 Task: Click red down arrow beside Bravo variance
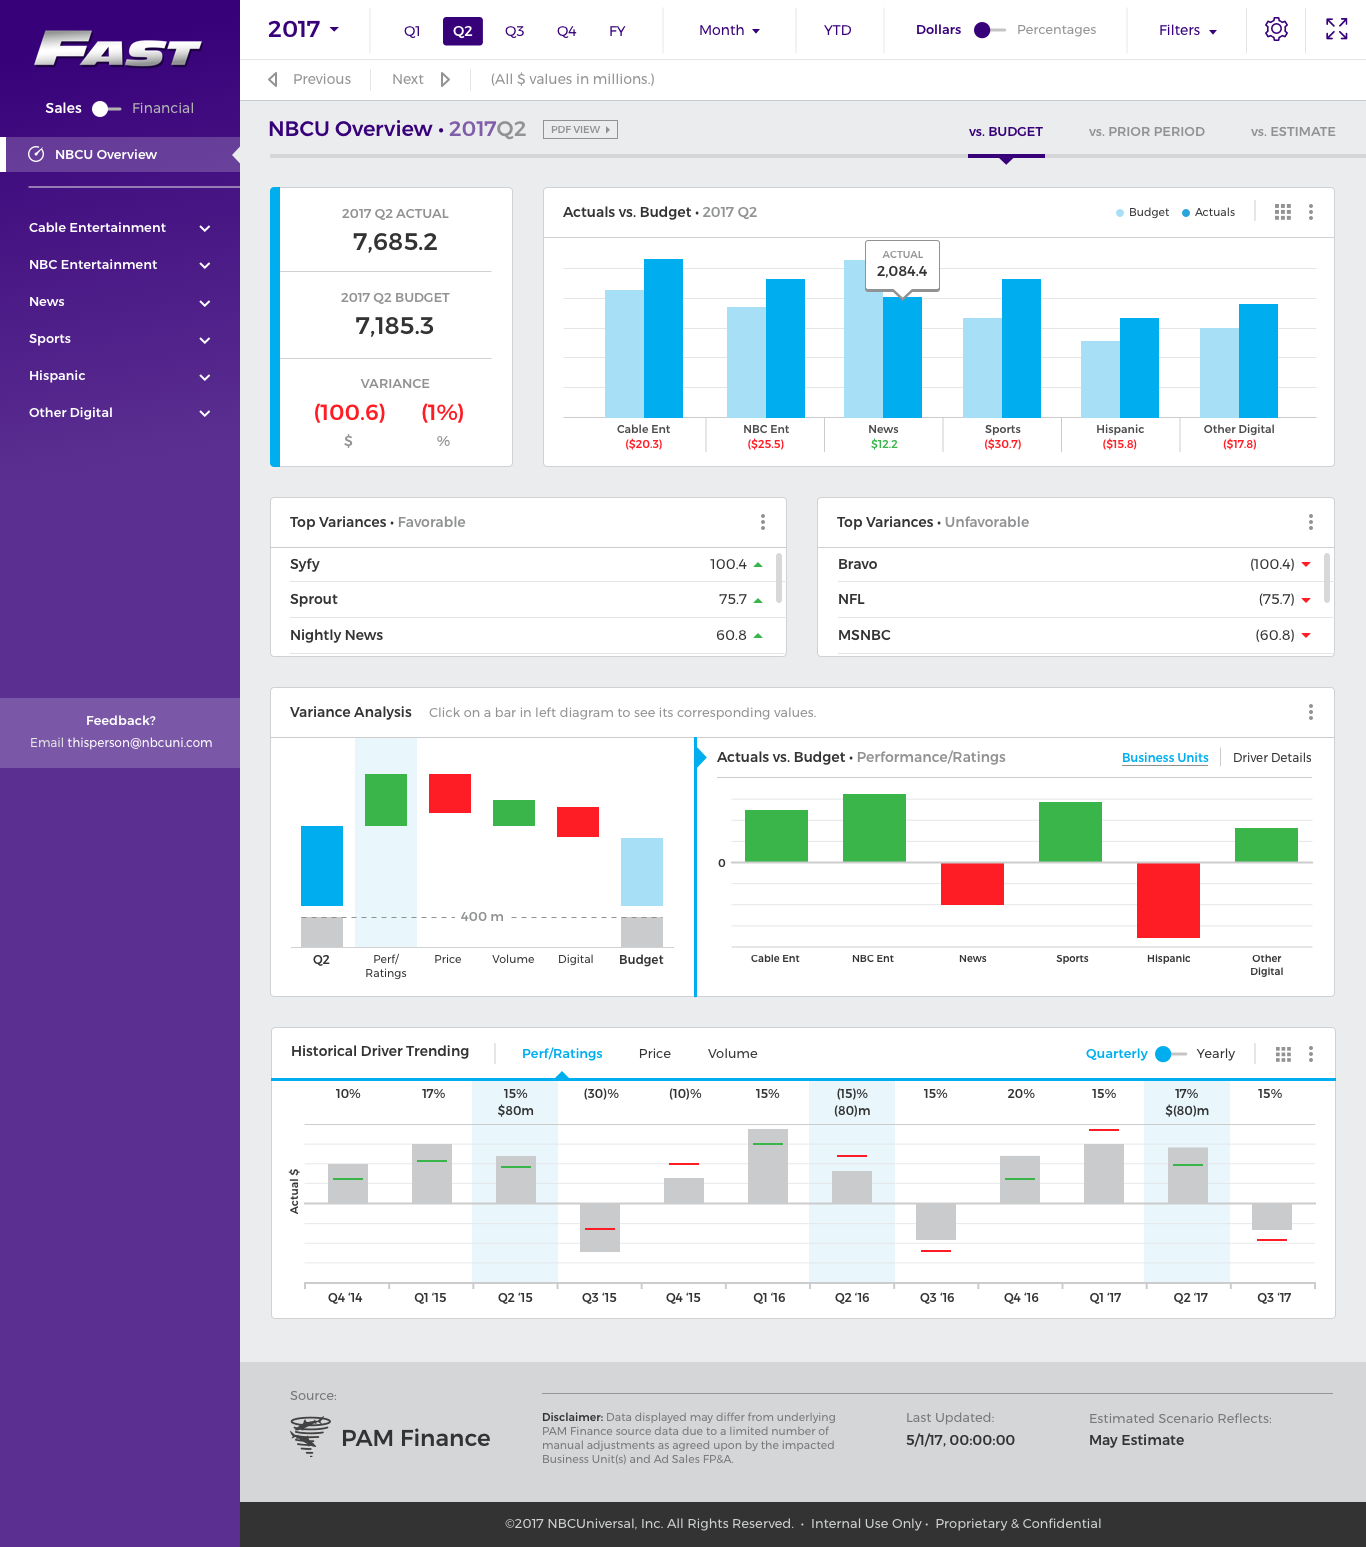[1306, 565]
